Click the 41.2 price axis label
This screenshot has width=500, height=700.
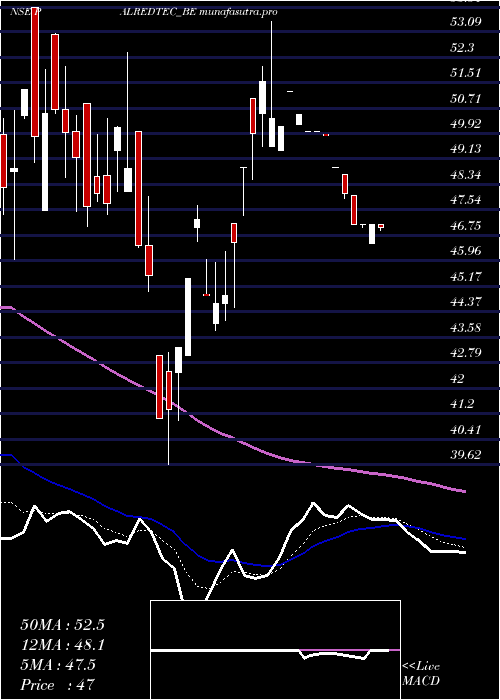(462, 404)
